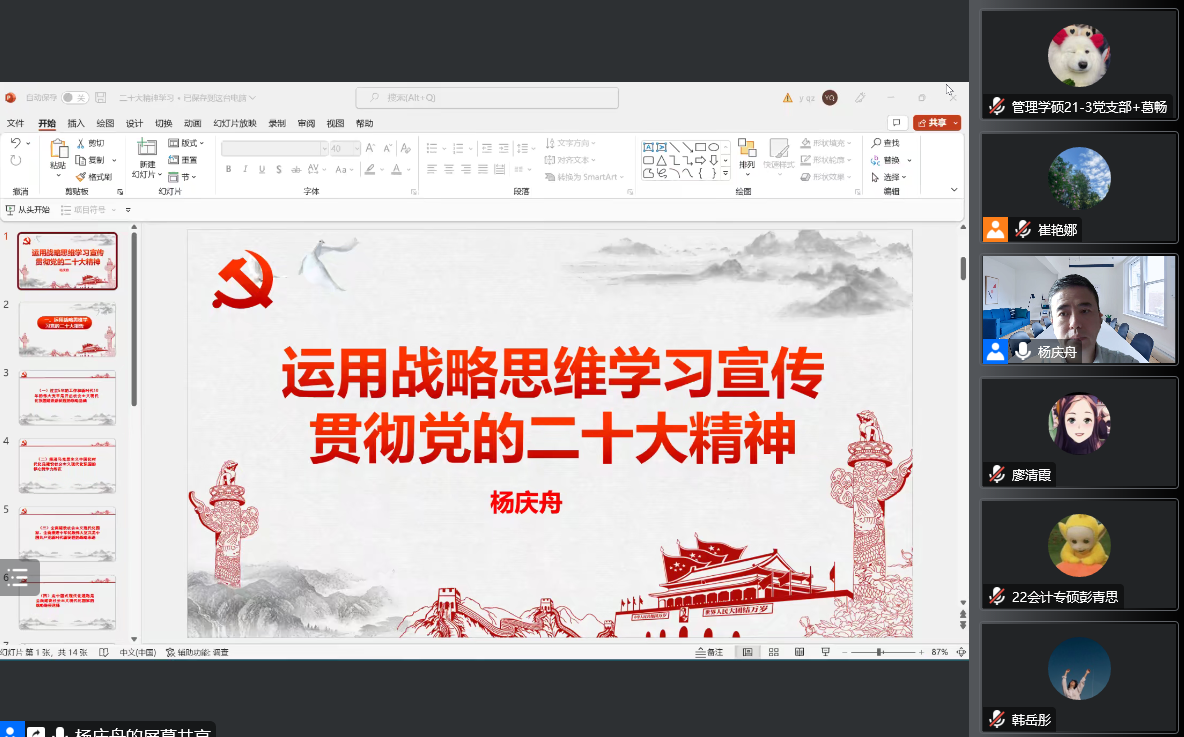This screenshot has width=1184, height=737.
Task: Click the New Slide (新建幻灯片) icon
Action: (147, 148)
